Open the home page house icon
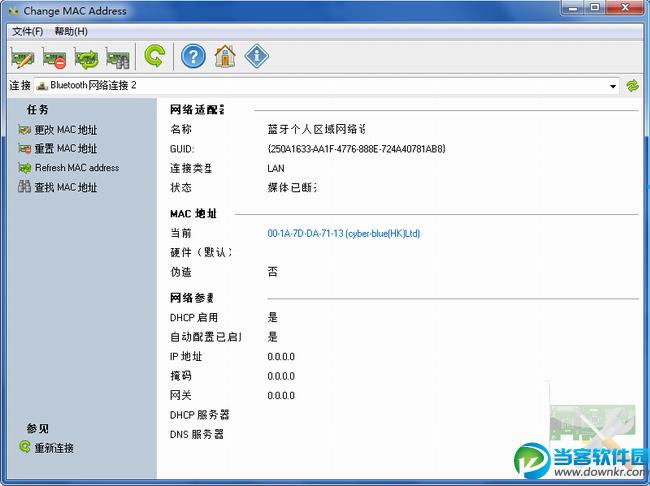This screenshot has height=486, width=650. point(225,56)
